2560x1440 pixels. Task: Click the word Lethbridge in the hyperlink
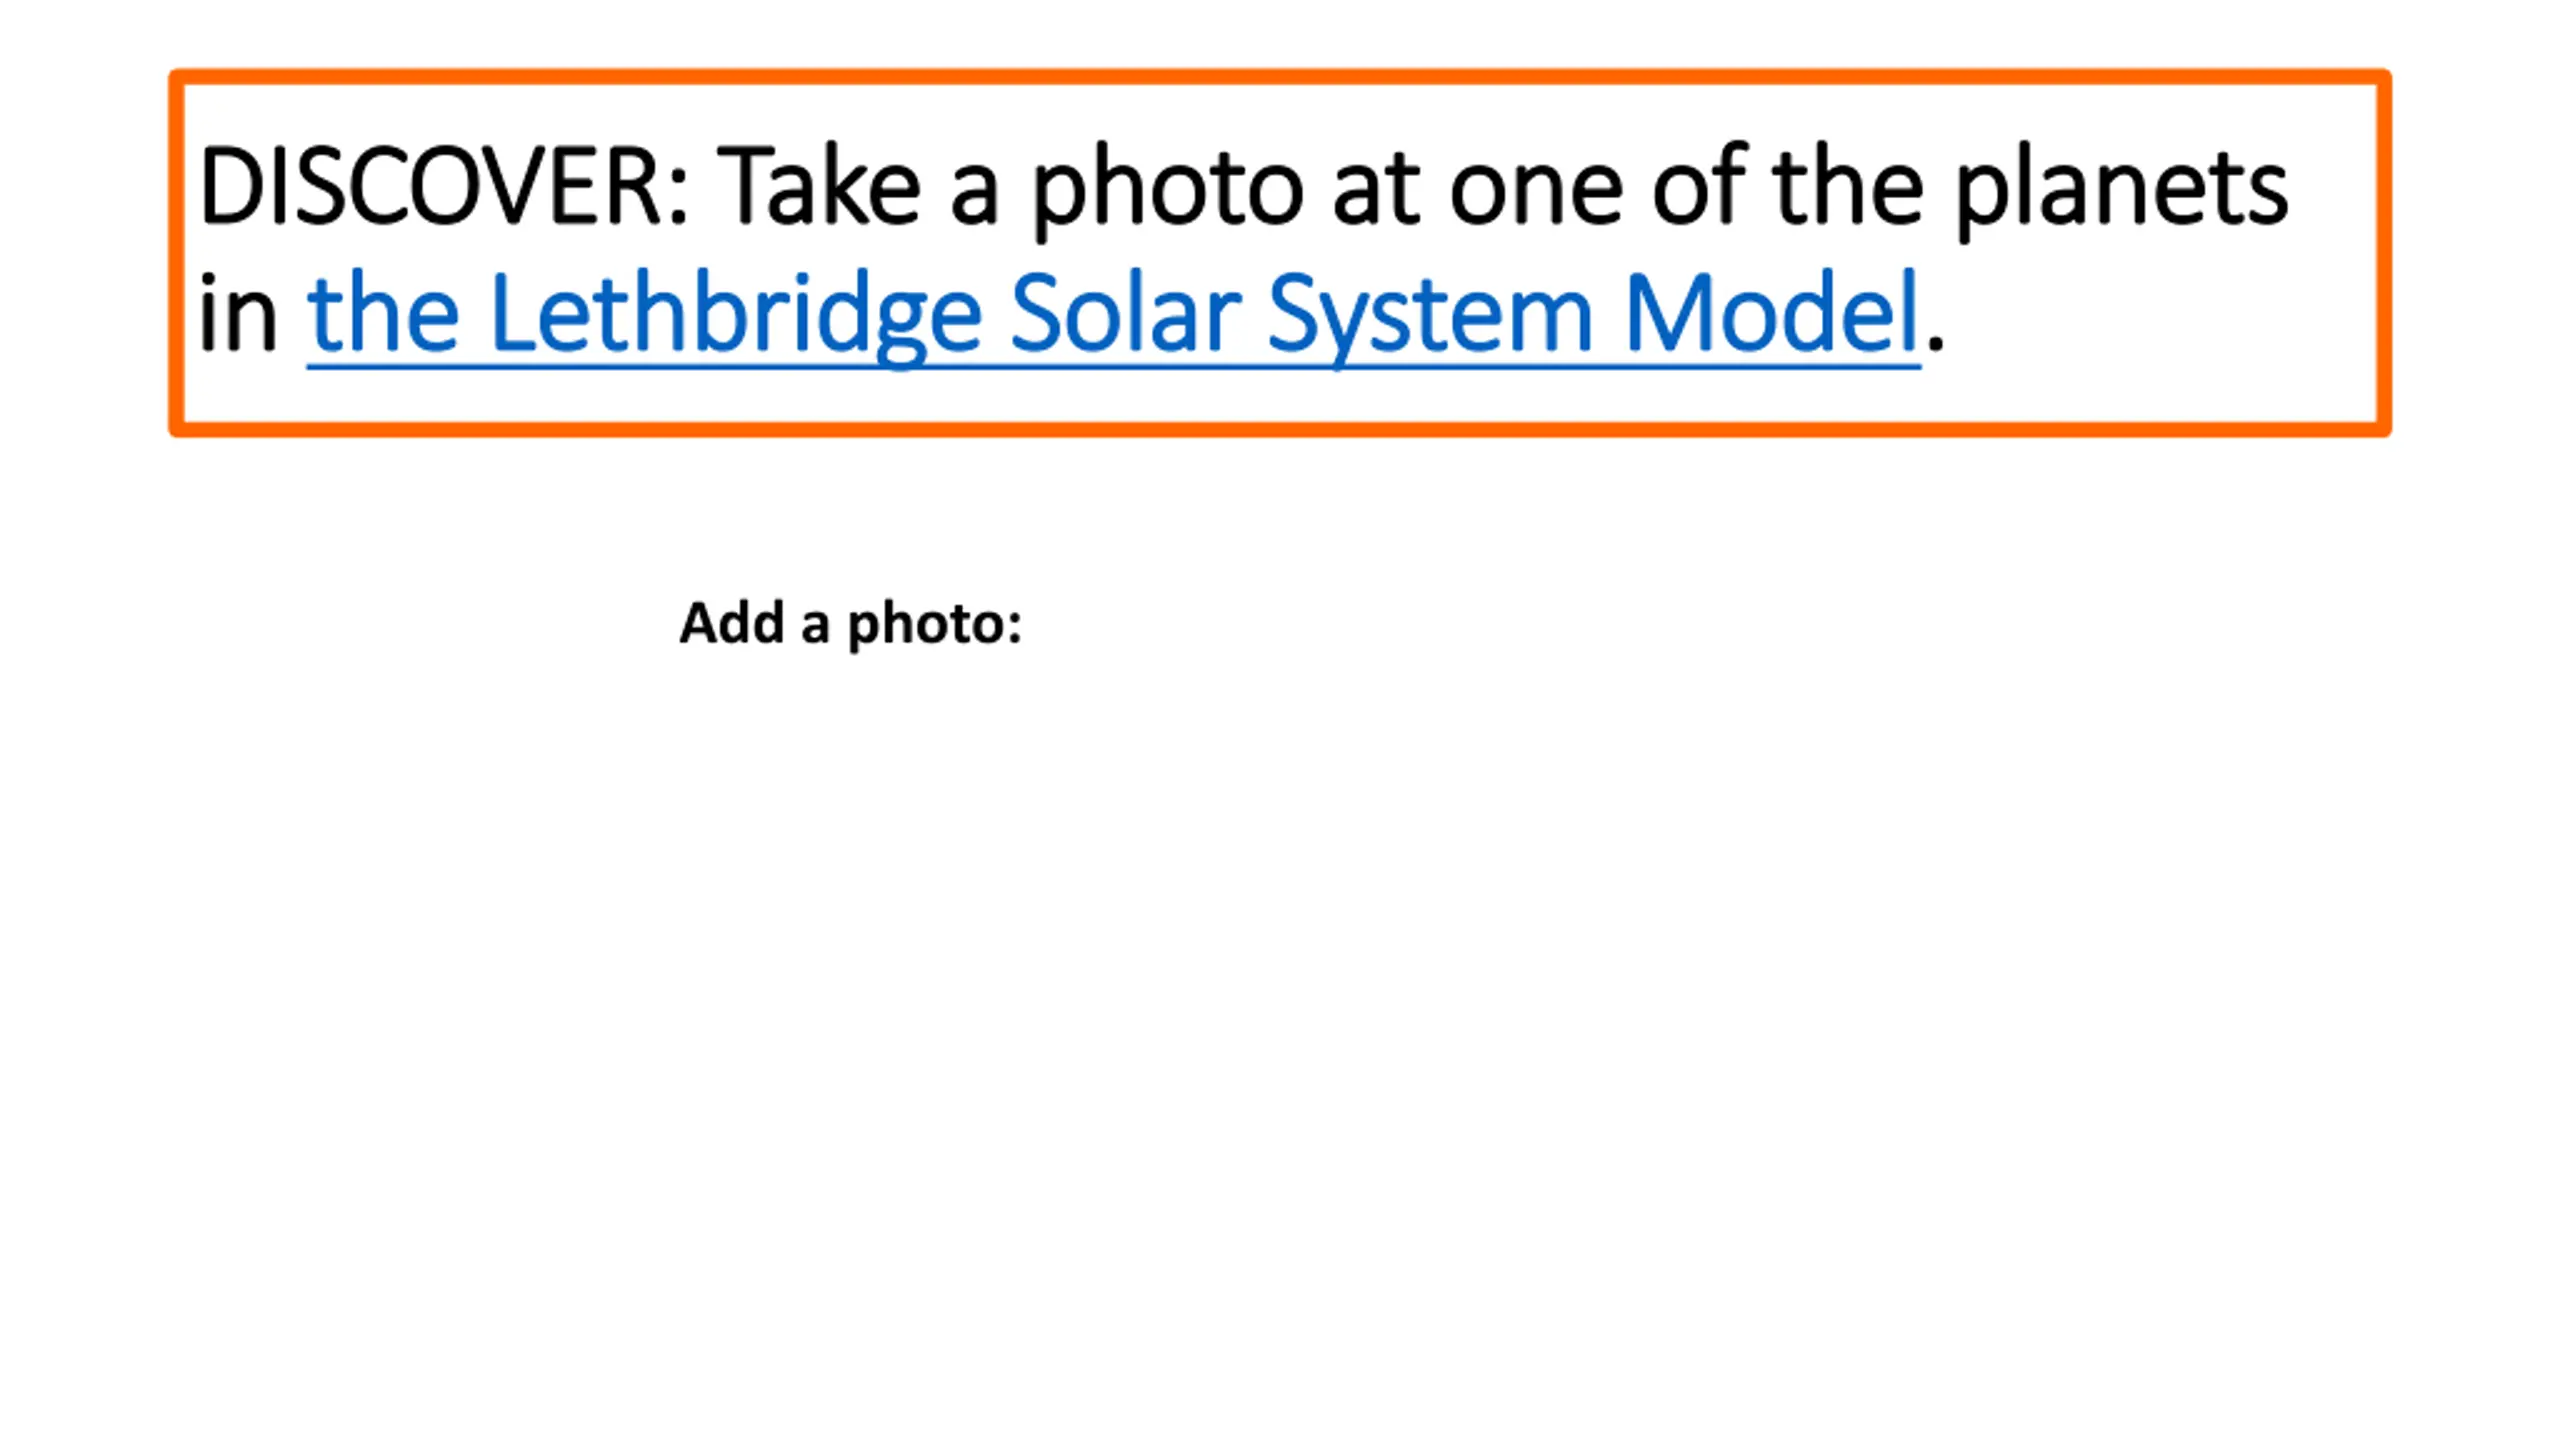point(735,314)
